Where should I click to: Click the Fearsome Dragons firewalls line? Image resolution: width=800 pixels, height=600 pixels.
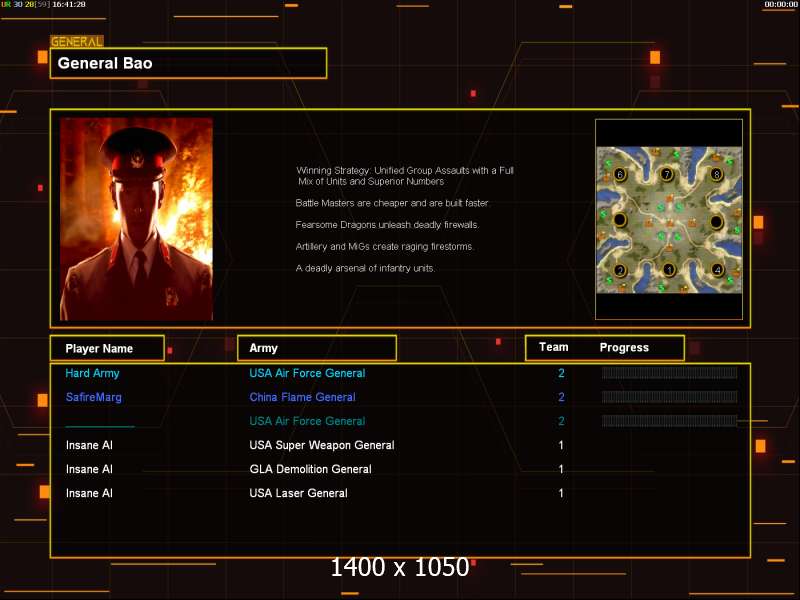pos(387,225)
